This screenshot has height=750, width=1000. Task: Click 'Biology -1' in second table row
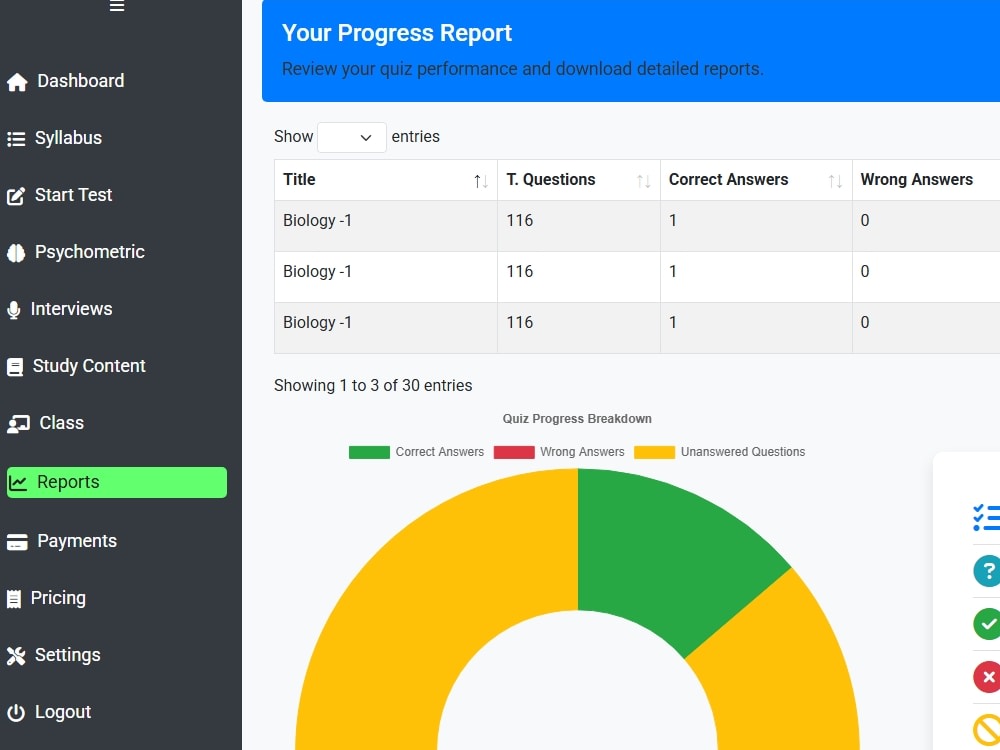317,272
